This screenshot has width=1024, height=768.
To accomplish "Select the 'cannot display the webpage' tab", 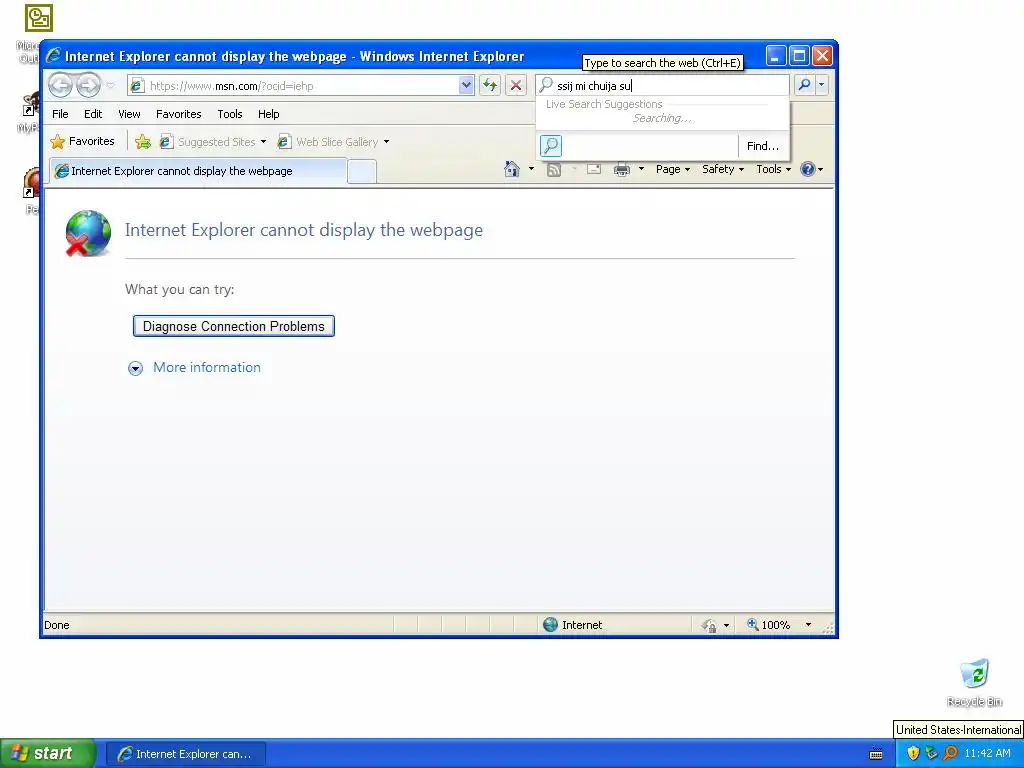I will [199, 171].
